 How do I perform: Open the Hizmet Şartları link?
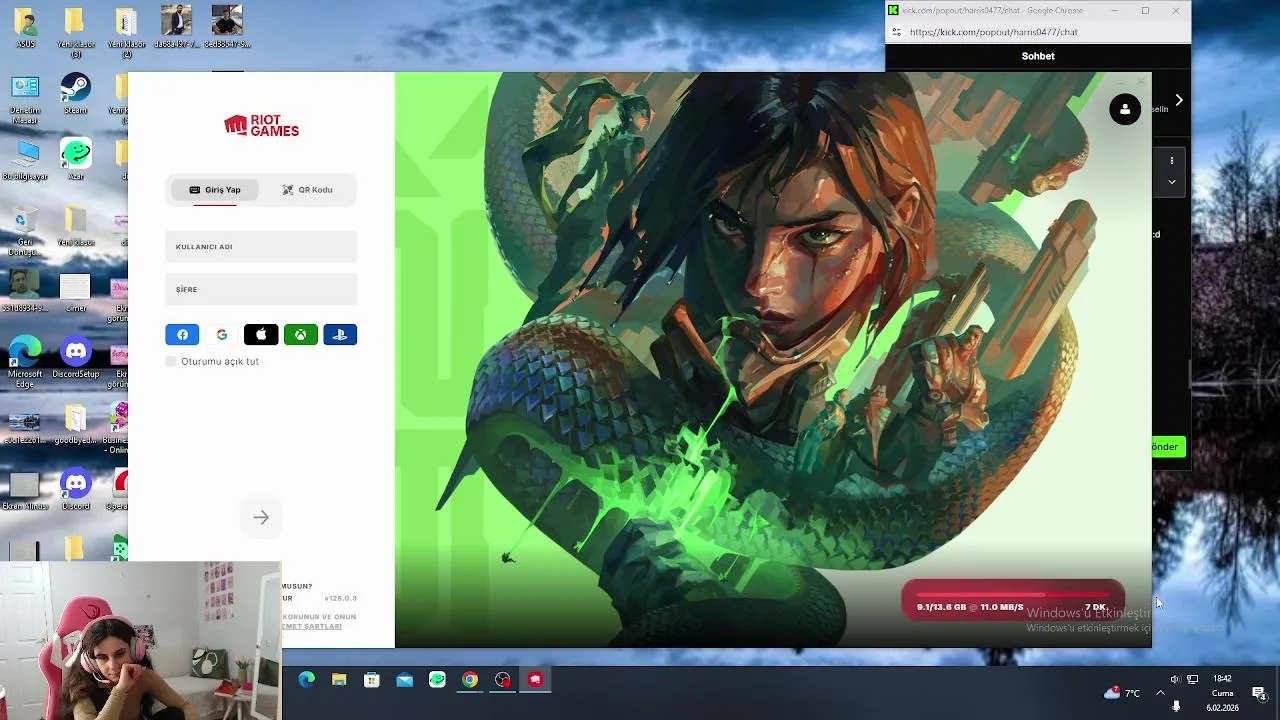pos(312,626)
